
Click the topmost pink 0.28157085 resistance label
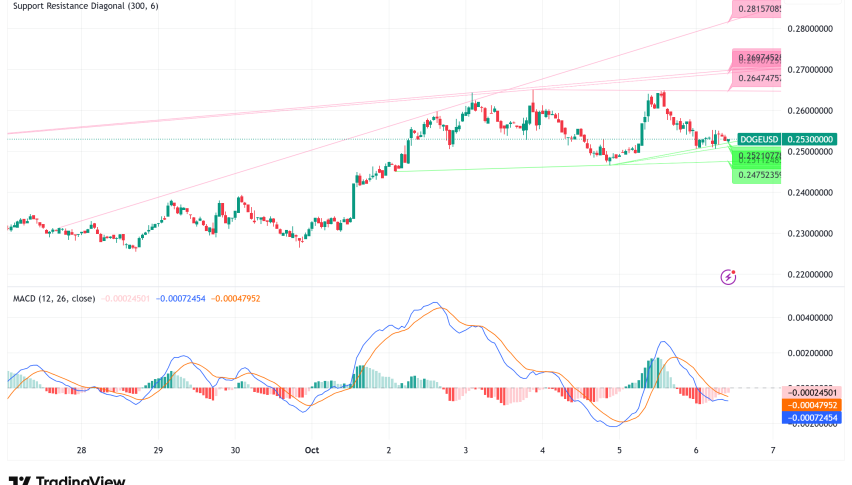pos(758,9)
